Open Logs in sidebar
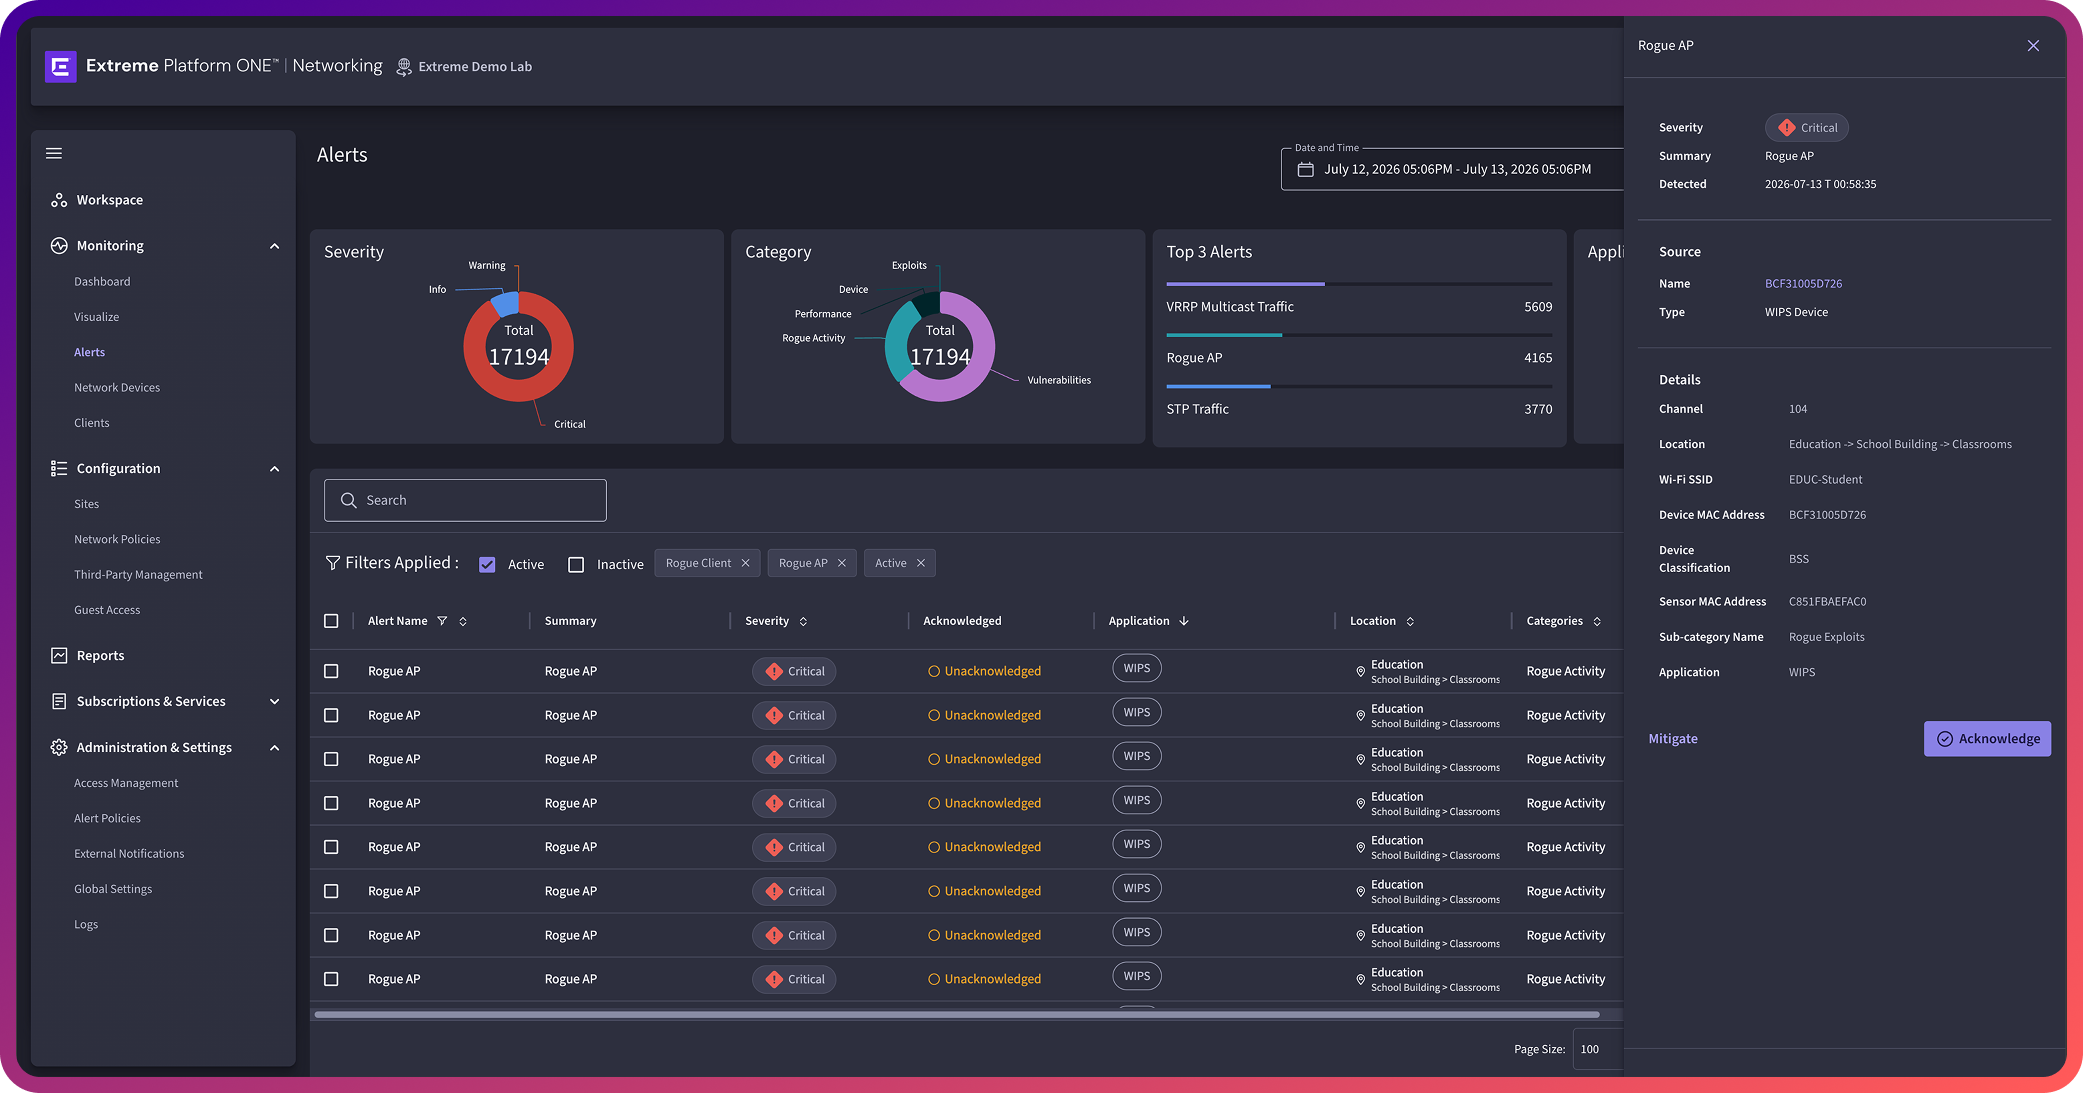The image size is (2083, 1093). point(86,925)
